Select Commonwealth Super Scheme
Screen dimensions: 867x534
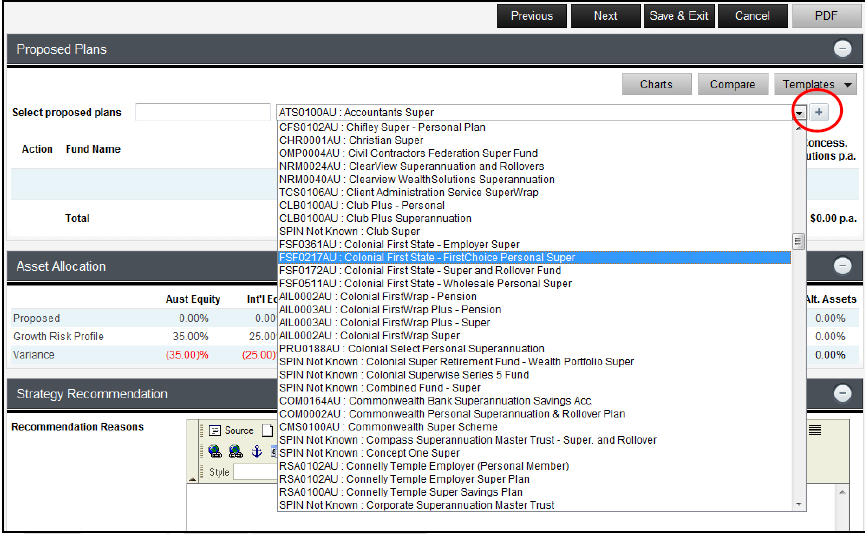point(534,427)
